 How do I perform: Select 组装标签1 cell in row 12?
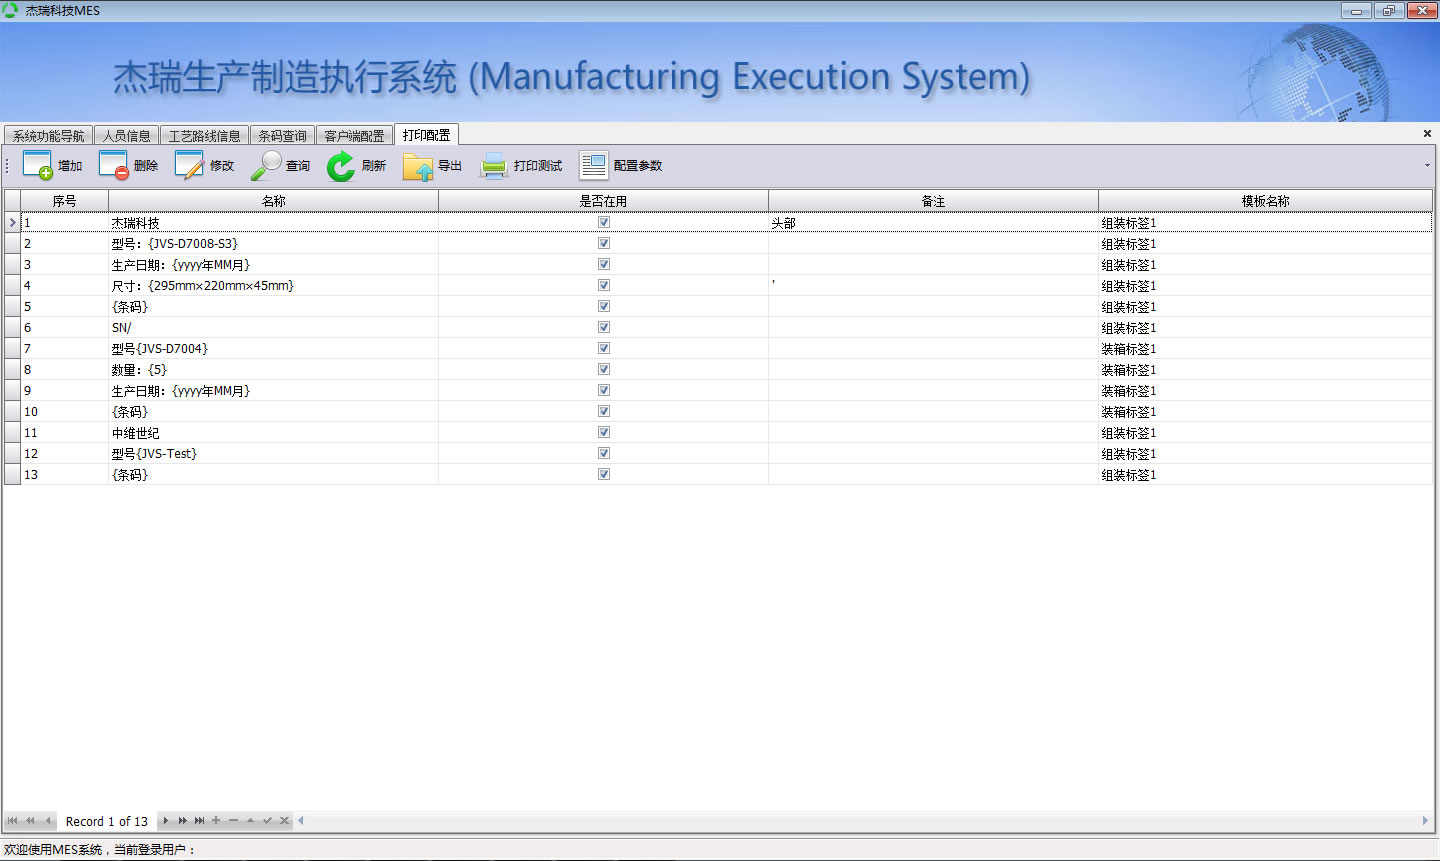pyautogui.click(x=1265, y=454)
